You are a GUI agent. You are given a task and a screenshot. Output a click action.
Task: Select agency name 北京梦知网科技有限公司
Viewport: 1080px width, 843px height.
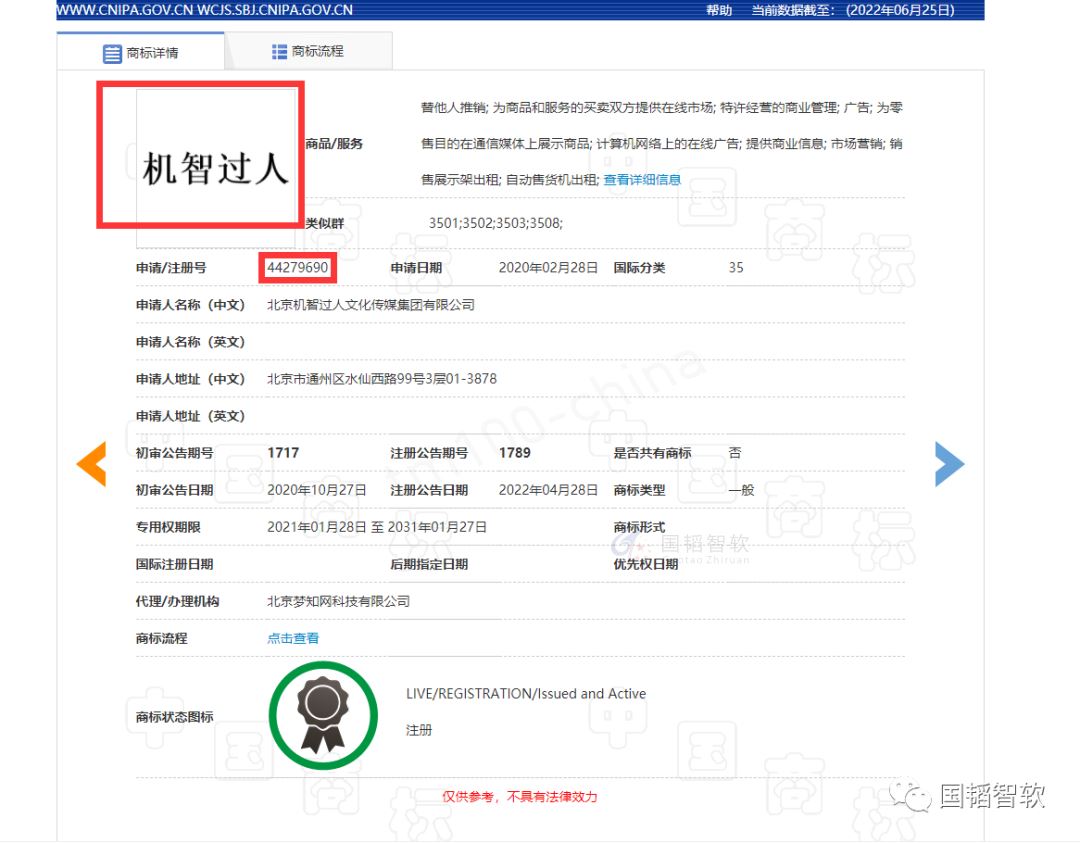click(x=338, y=601)
